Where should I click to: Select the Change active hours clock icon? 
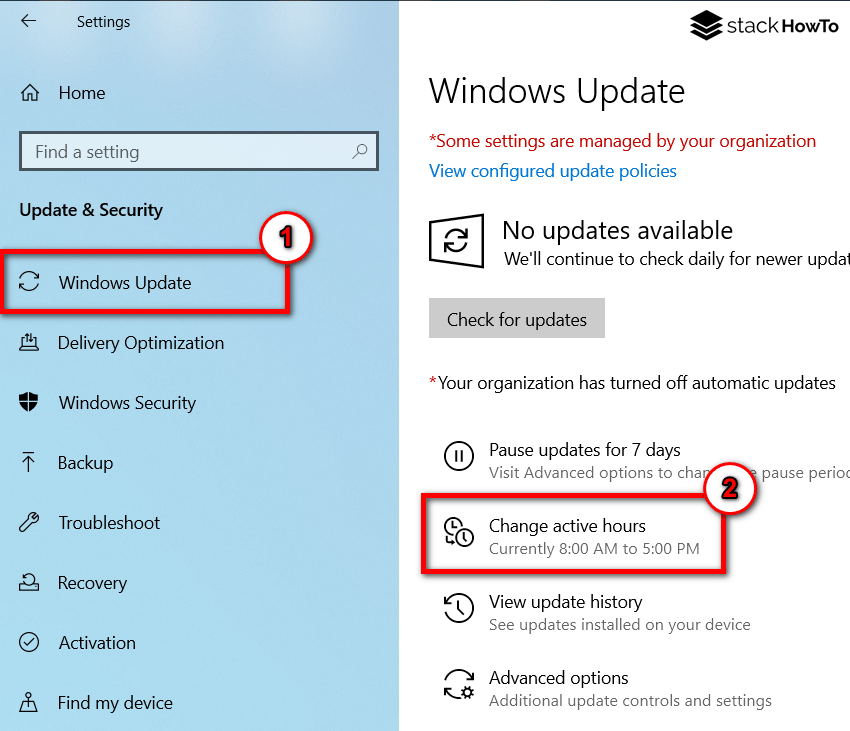[458, 533]
